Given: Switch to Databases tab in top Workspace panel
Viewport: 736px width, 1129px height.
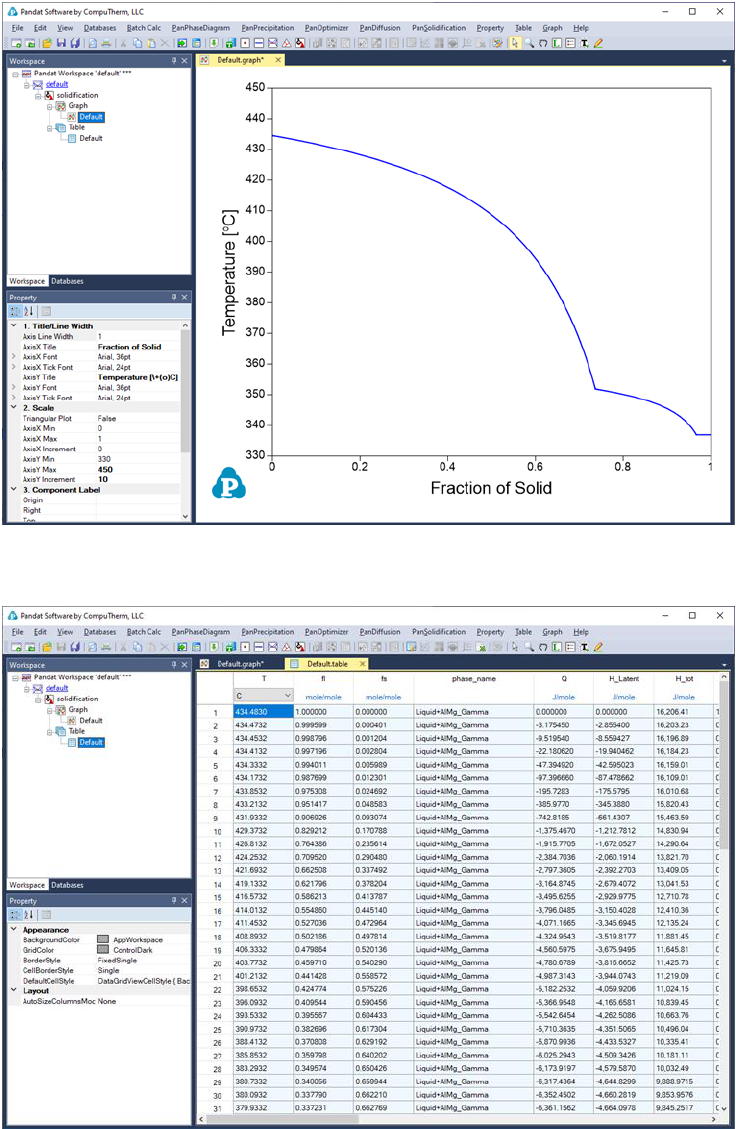Looking at the screenshot, I should pyautogui.click(x=67, y=282).
